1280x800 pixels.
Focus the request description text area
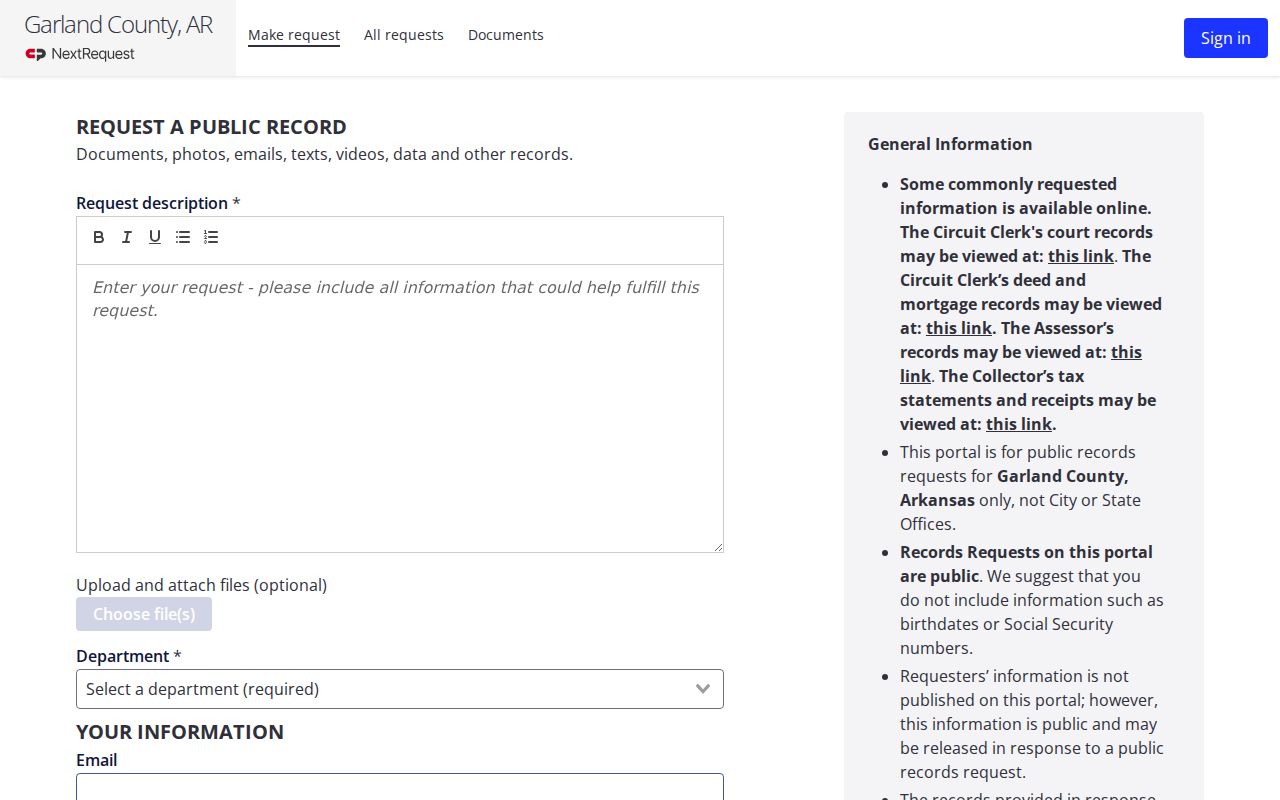click(400, 408)
